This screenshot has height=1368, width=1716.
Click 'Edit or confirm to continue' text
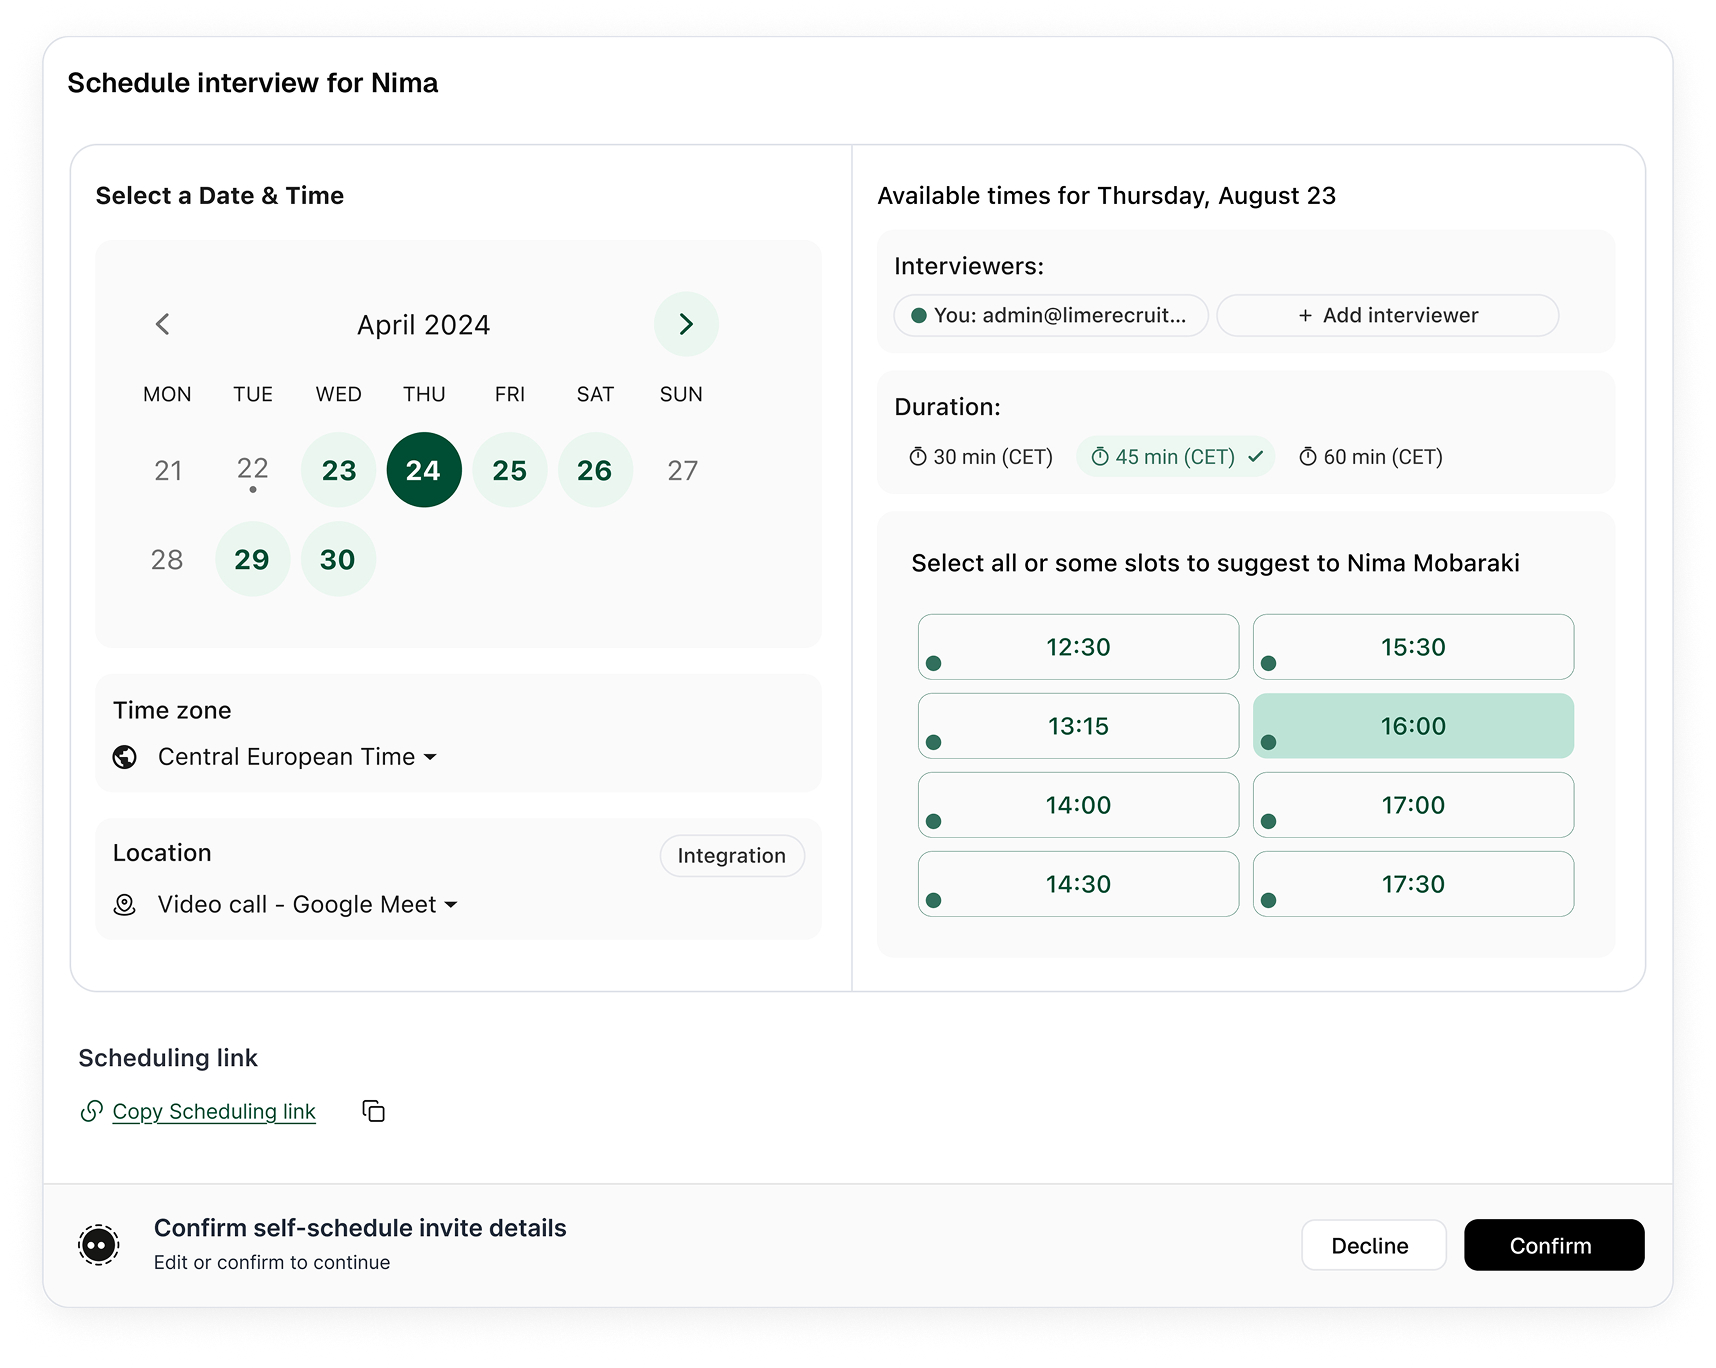(272, 1262)
